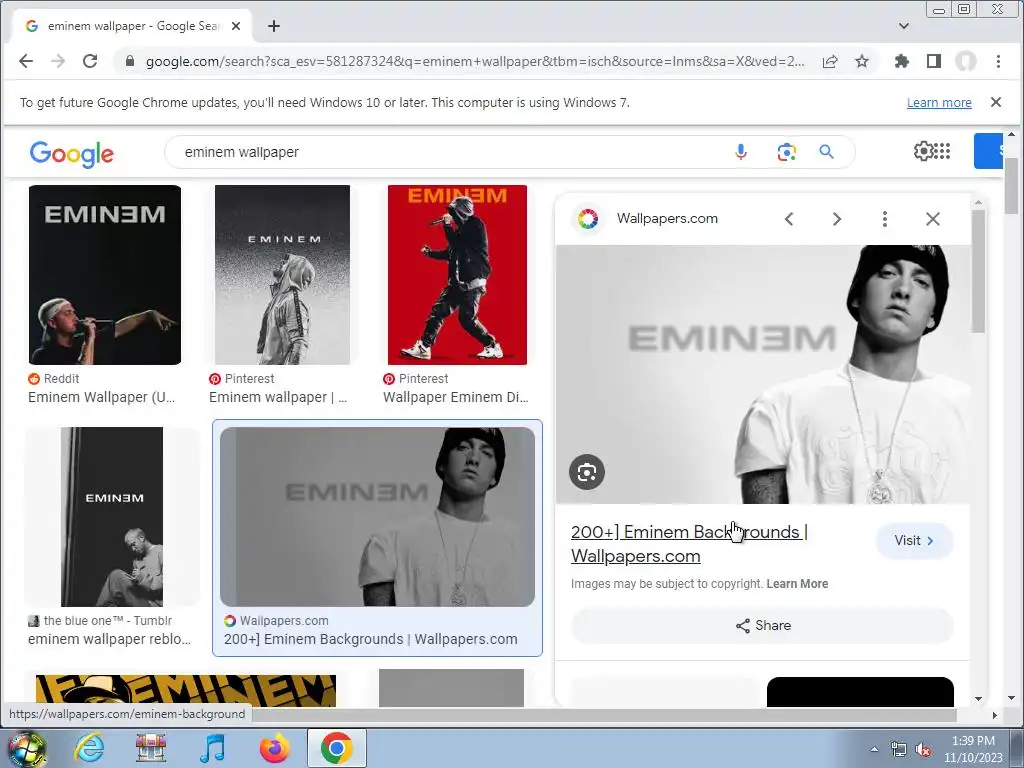Open the taskbar clock showing 1:39 PM
Image resolution: width=1024 pixels, height=768 pixels.
click(x=973, y=749)
